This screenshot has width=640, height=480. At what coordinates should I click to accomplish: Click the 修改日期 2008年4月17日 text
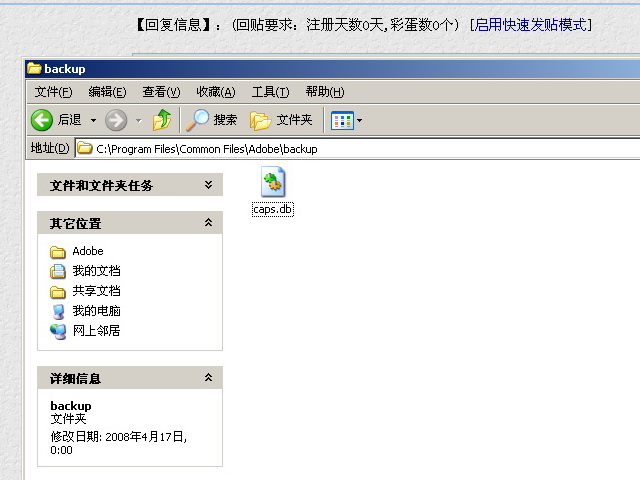click(x=118, y=443)
